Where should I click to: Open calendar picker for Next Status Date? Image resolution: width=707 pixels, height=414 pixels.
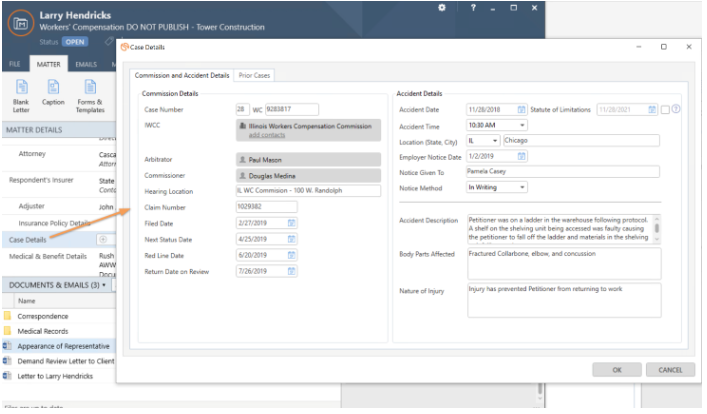[x=291, y=239]
